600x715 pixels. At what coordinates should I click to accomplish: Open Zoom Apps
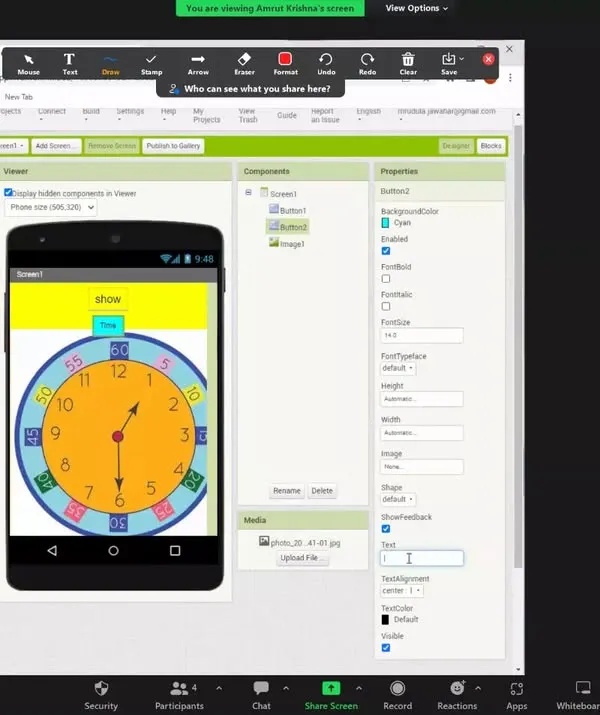click(517, 696)
